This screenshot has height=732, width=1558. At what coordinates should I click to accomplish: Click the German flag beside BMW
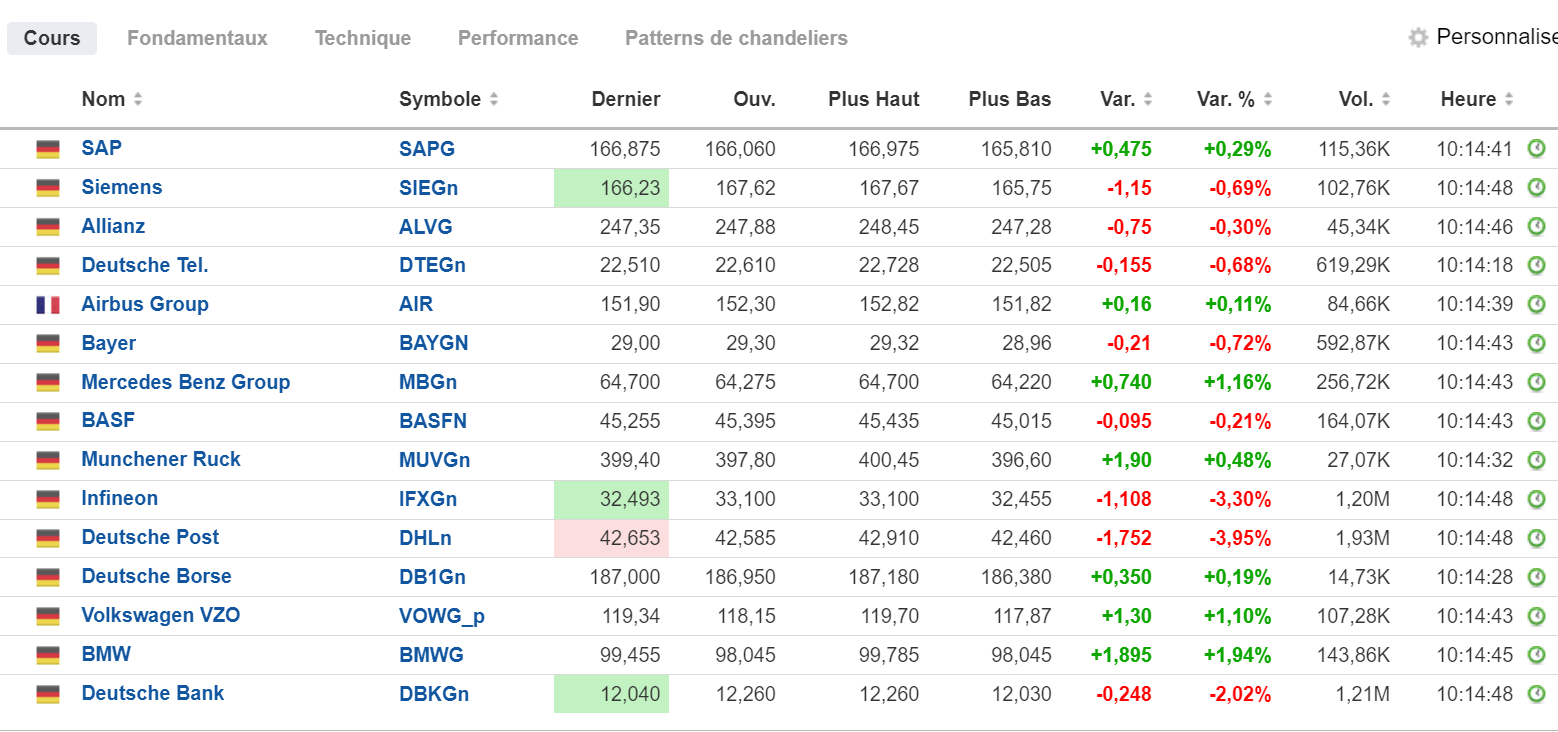(x=48, y=655)
